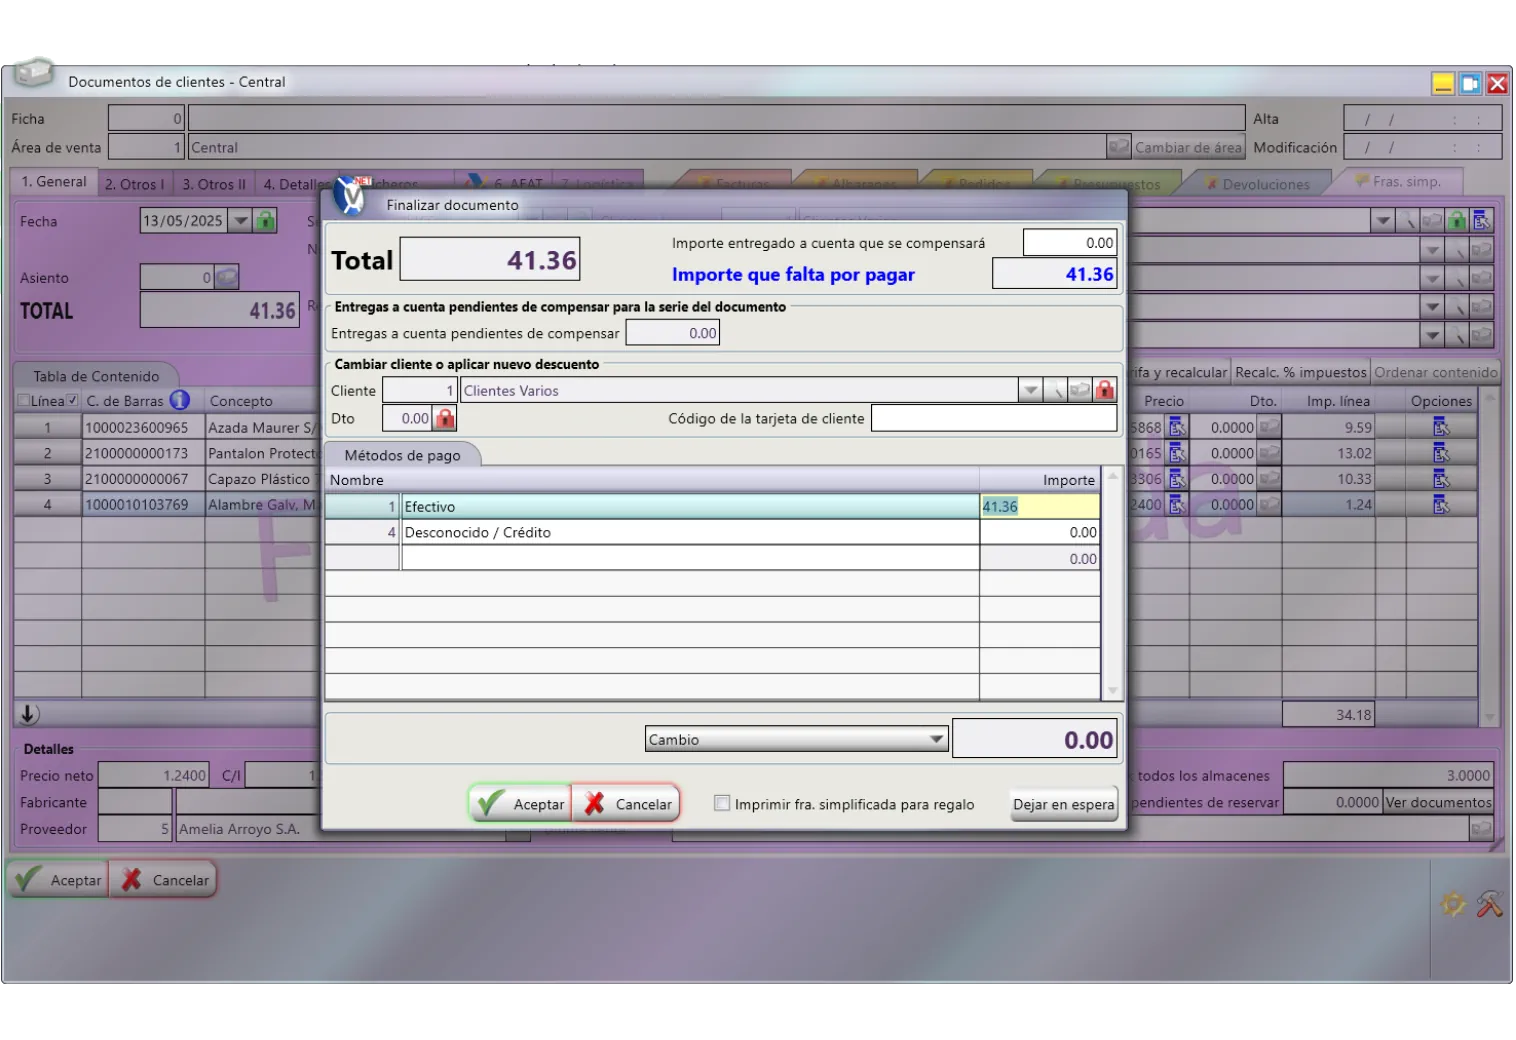The width and height of the screenshot is (1516, 1040).
Task: Open the Fecha date picker dropdown
Action: point(240,221)
